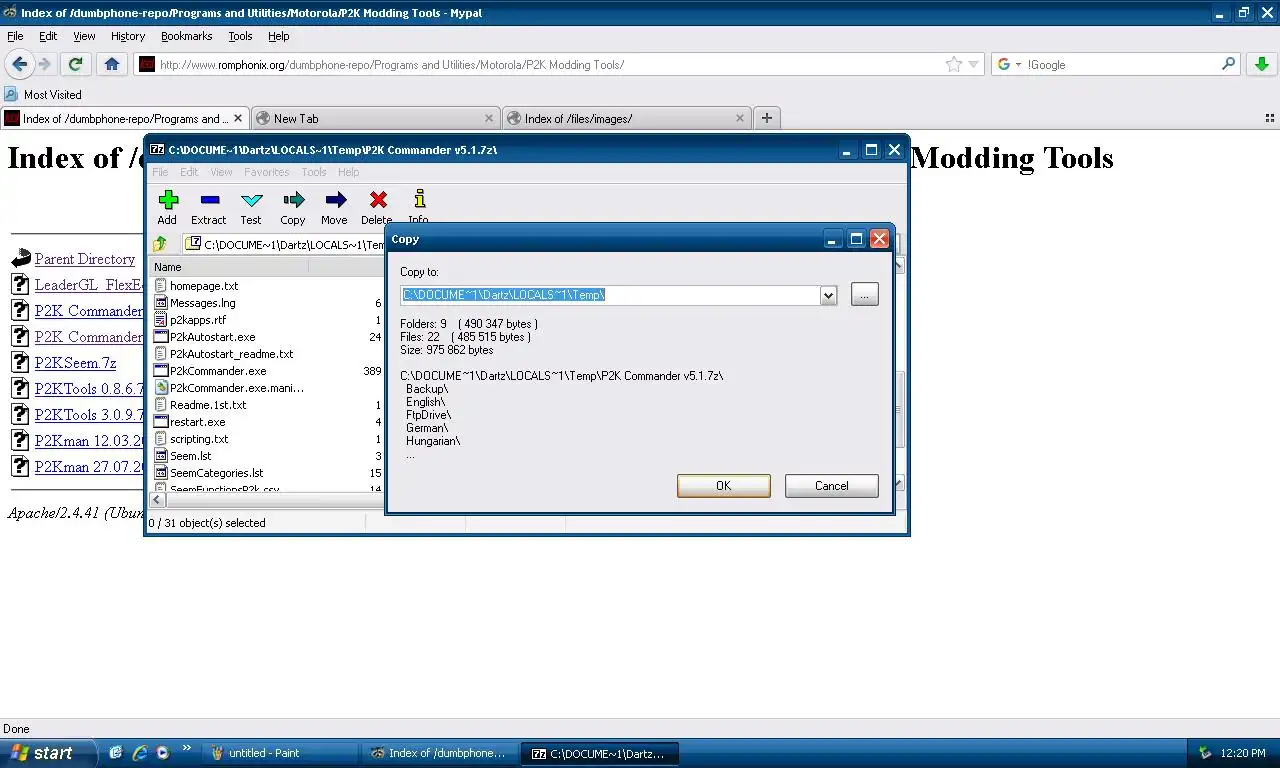Screen dimensions: 1280x768
Task: Click the Most Visited bookmarks item
Action: 43,94
